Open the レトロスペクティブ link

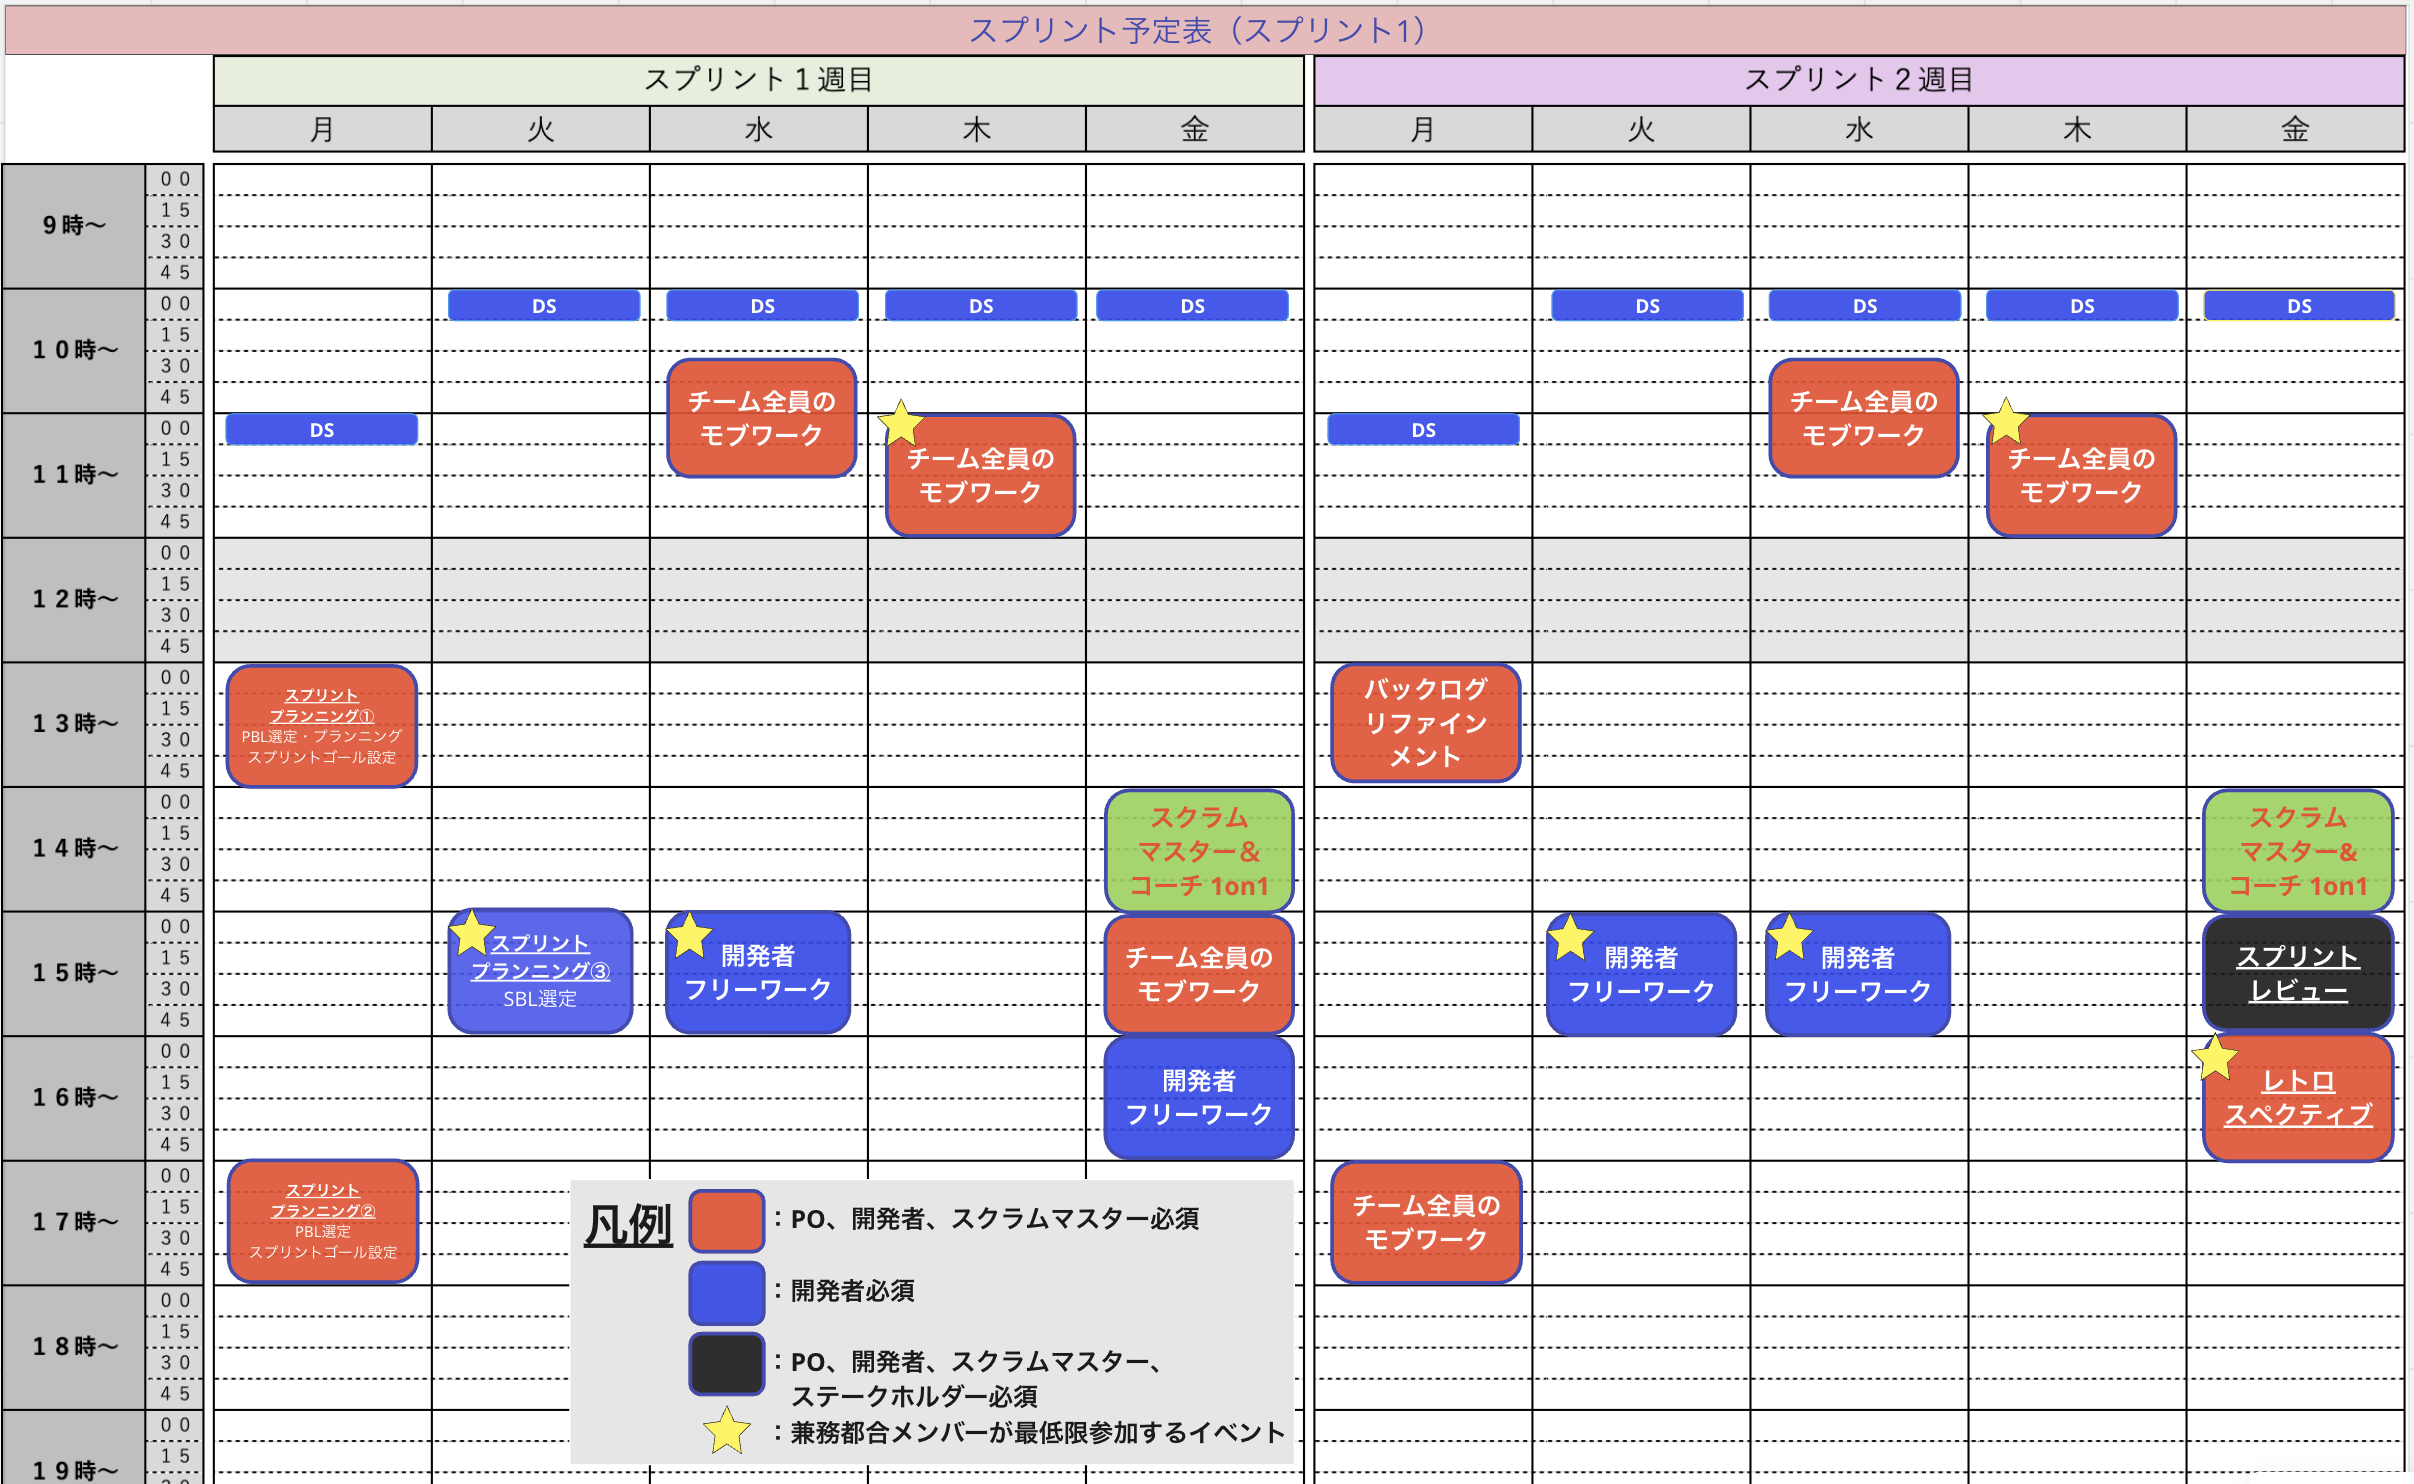coord(2298,1097)
